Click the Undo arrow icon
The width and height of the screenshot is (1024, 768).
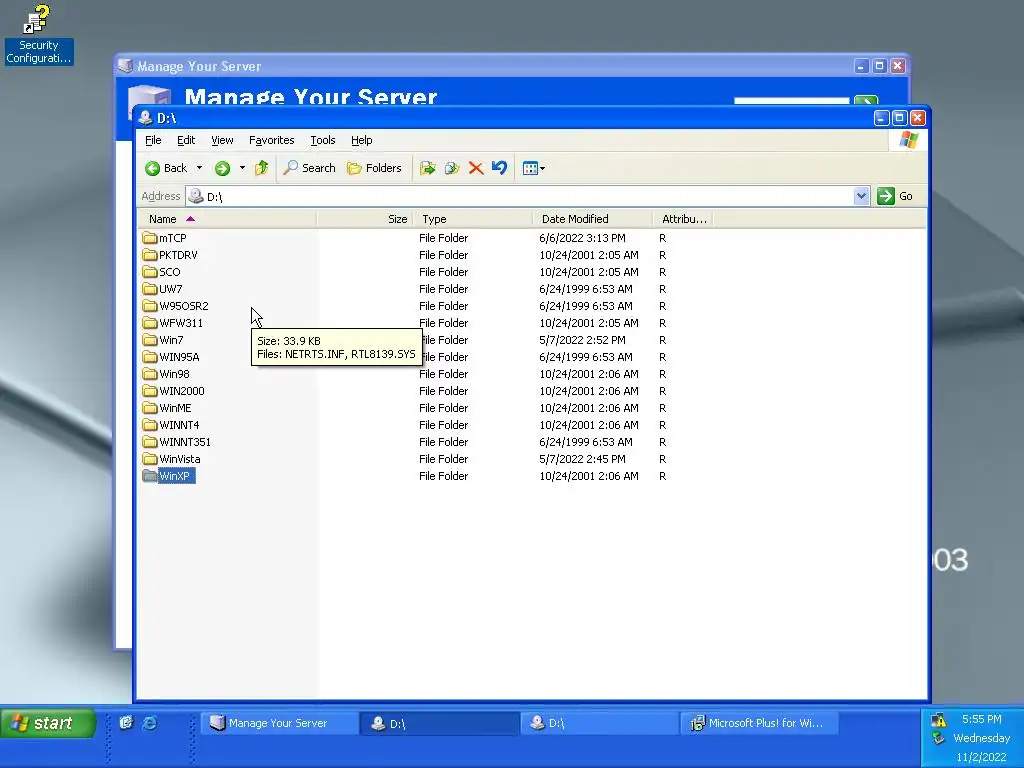point(500,168)
